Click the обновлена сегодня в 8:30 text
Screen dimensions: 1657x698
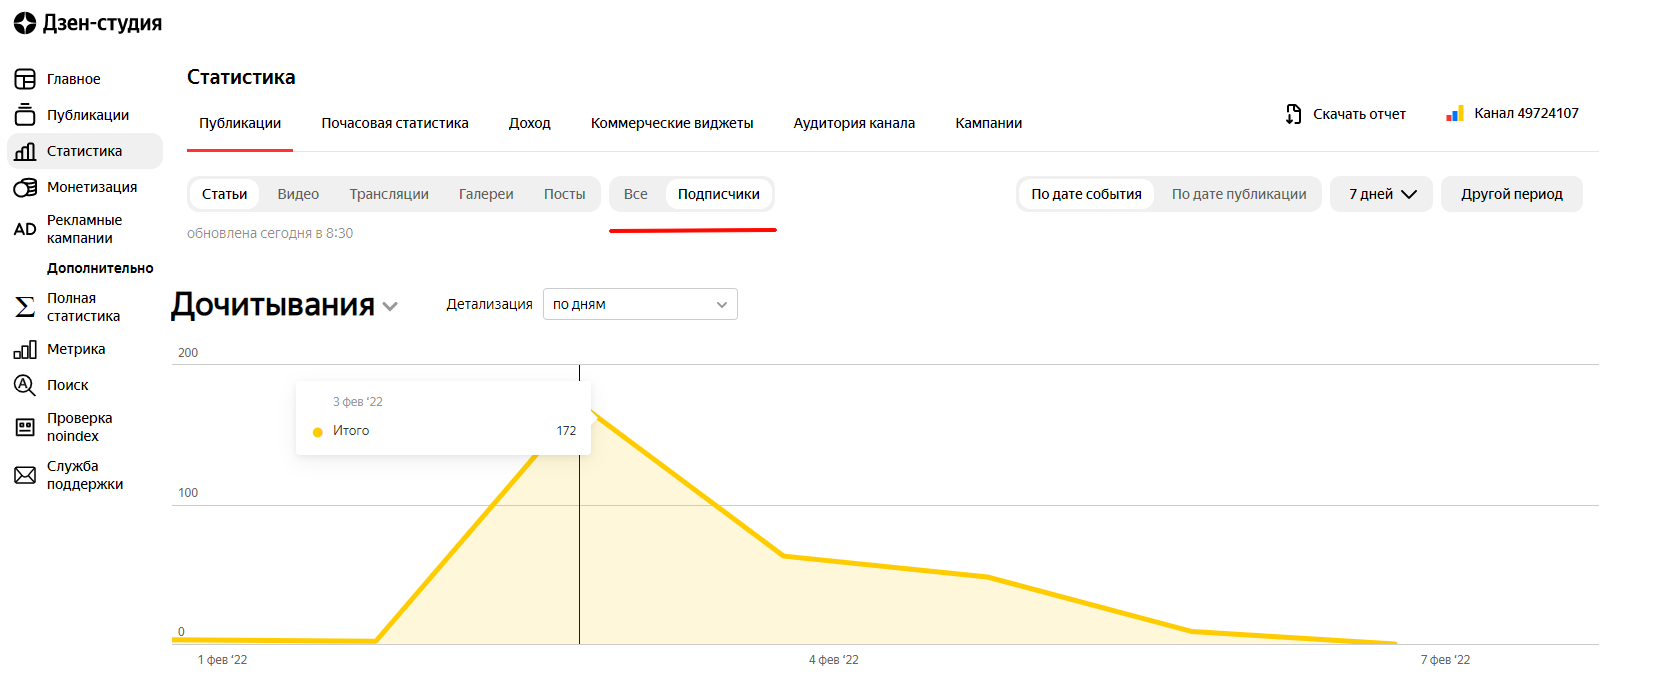(270, 233)
